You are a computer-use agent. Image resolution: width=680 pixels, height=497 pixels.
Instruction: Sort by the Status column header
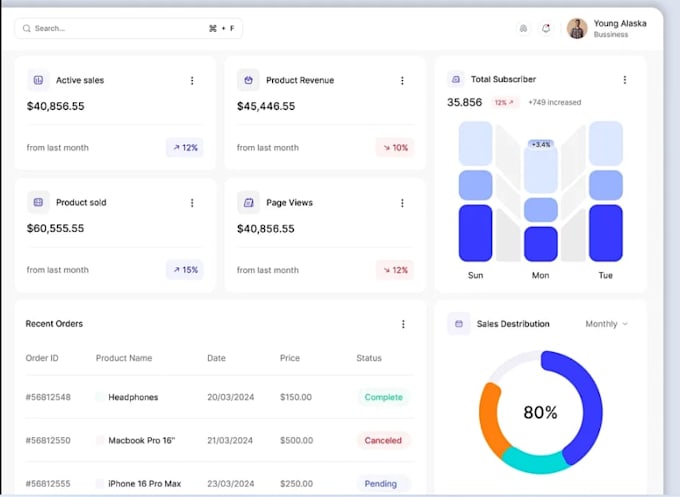tap(369, 358)
